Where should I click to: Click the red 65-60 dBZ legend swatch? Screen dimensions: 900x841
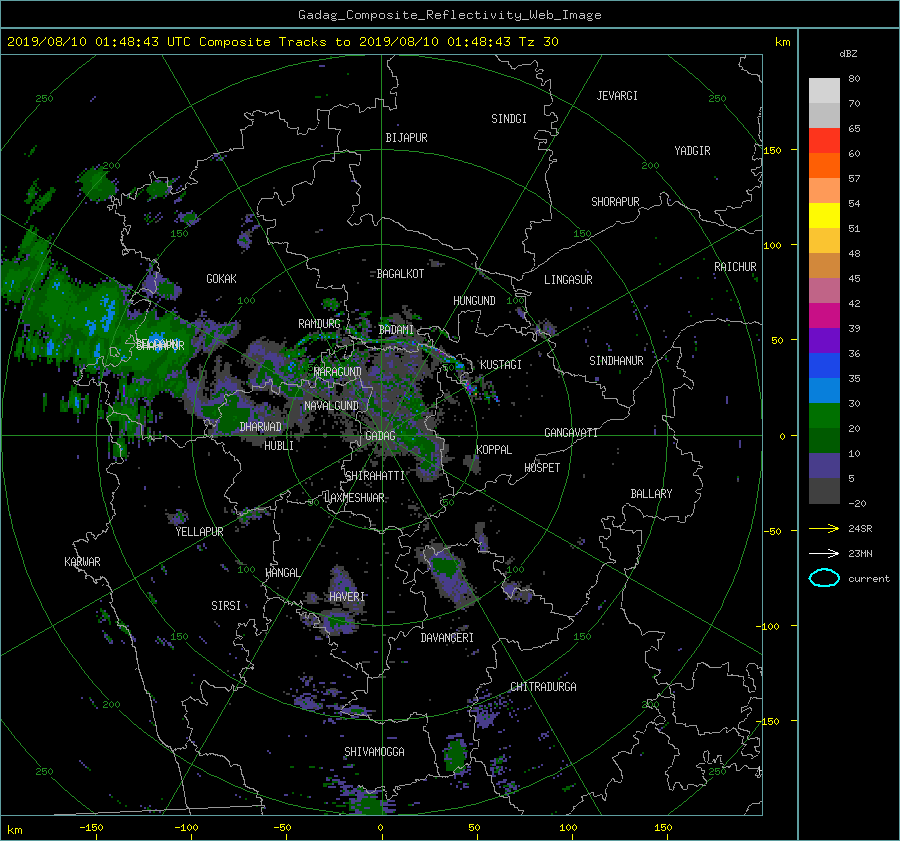point(824,140)
